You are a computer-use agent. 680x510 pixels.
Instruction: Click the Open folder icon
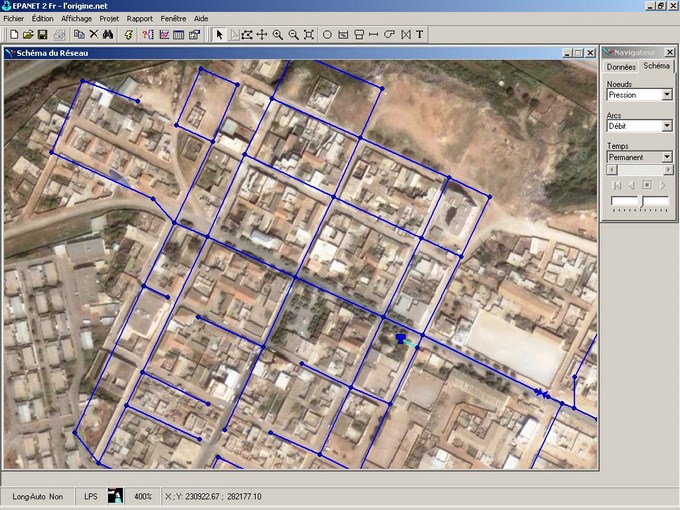[28, 34]
